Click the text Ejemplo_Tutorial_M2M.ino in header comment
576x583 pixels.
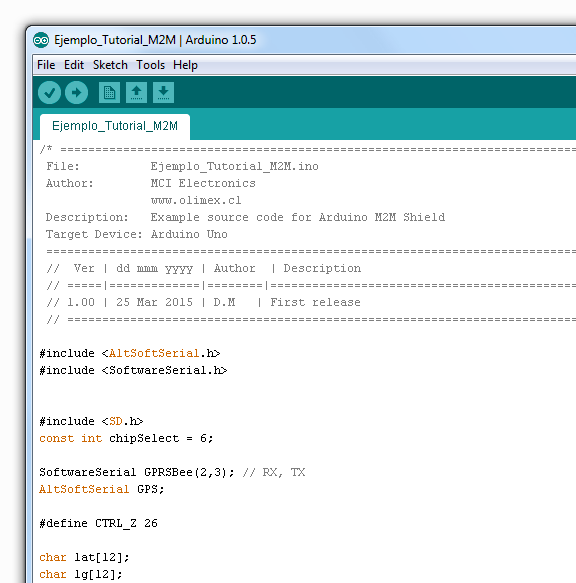234,167
